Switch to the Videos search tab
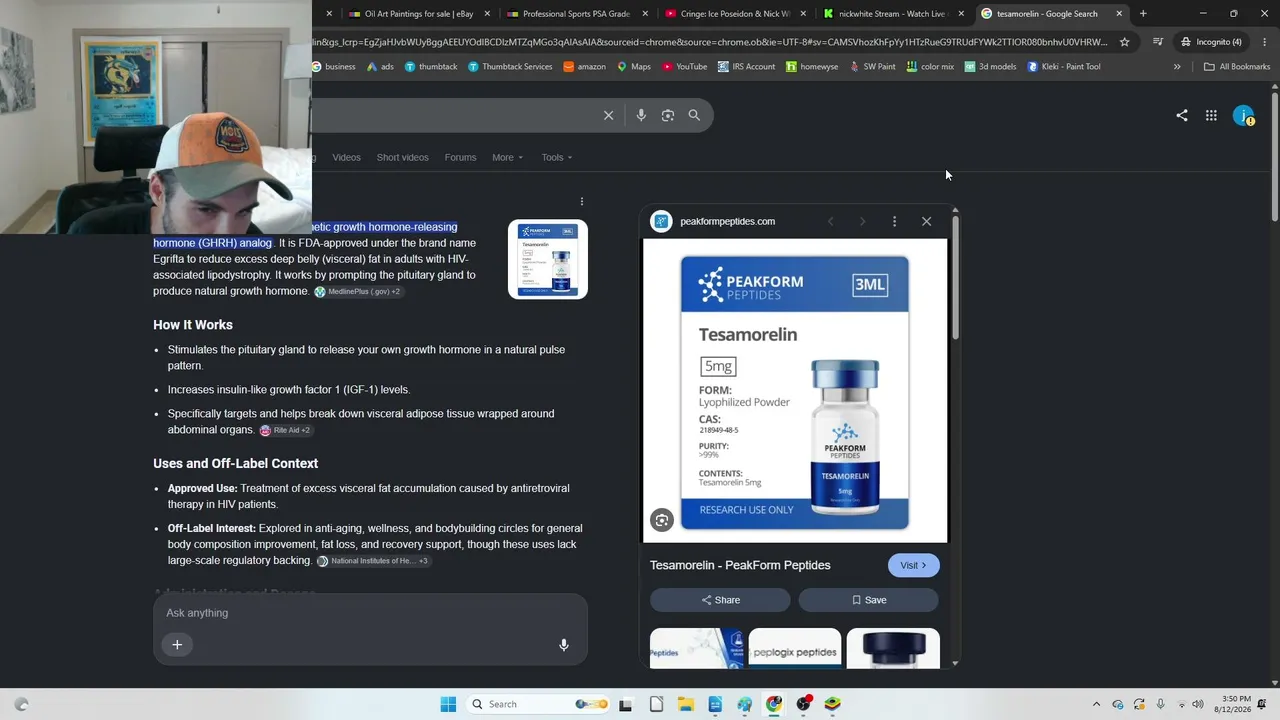Screen dimensions: 1280x720 346,157
